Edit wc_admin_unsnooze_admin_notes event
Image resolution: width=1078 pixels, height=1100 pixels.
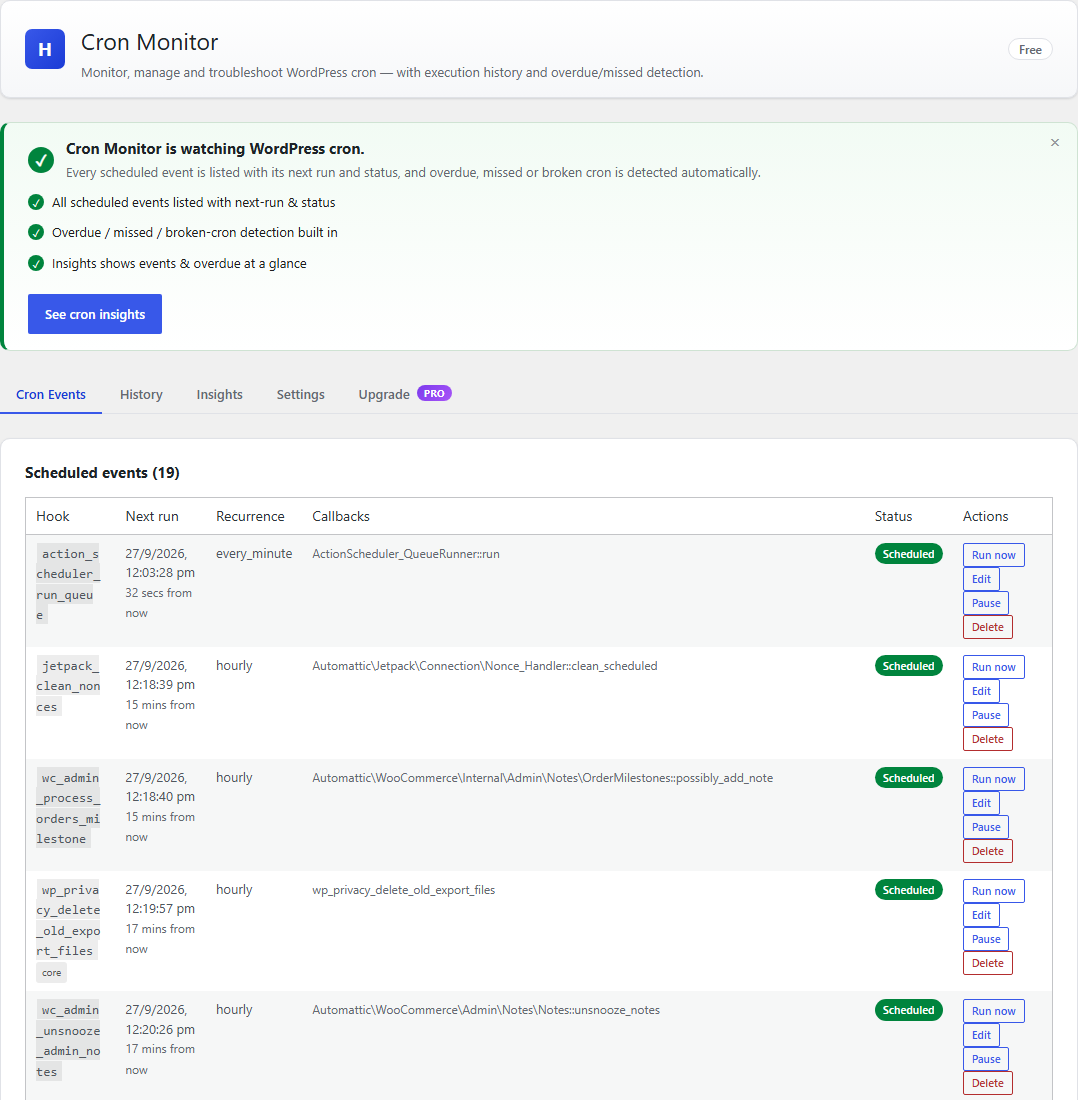(981, 1035)
